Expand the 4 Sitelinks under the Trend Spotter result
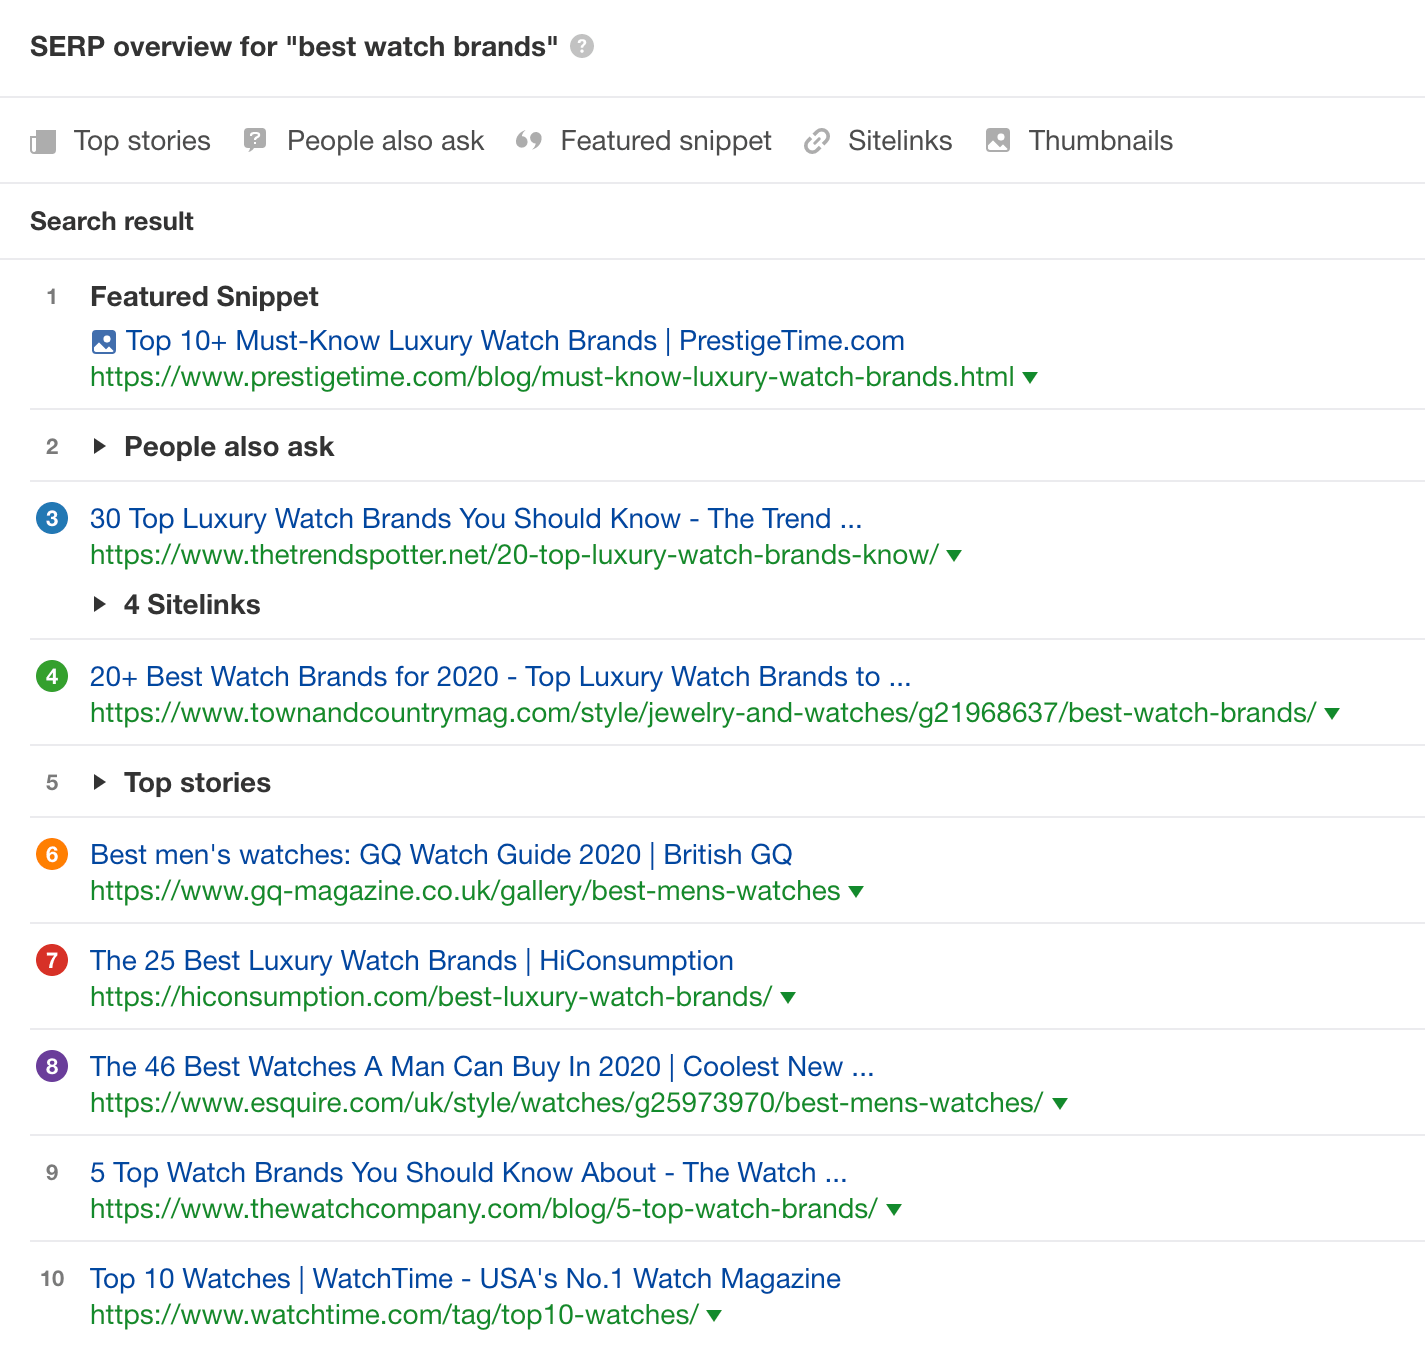The width and height of the screenshot is (1425, 1358). (100, 604)
